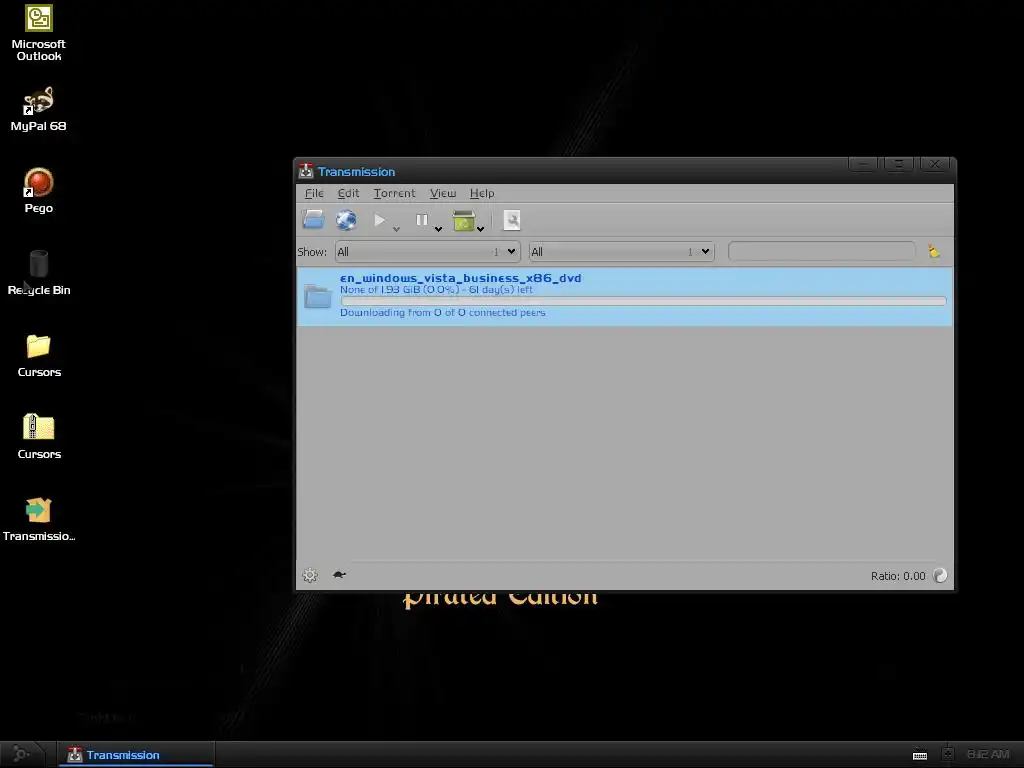The width and height of the screenshot is (1024, 768).
Task: Open the options gear in status bar
Action: coord(310,575)
